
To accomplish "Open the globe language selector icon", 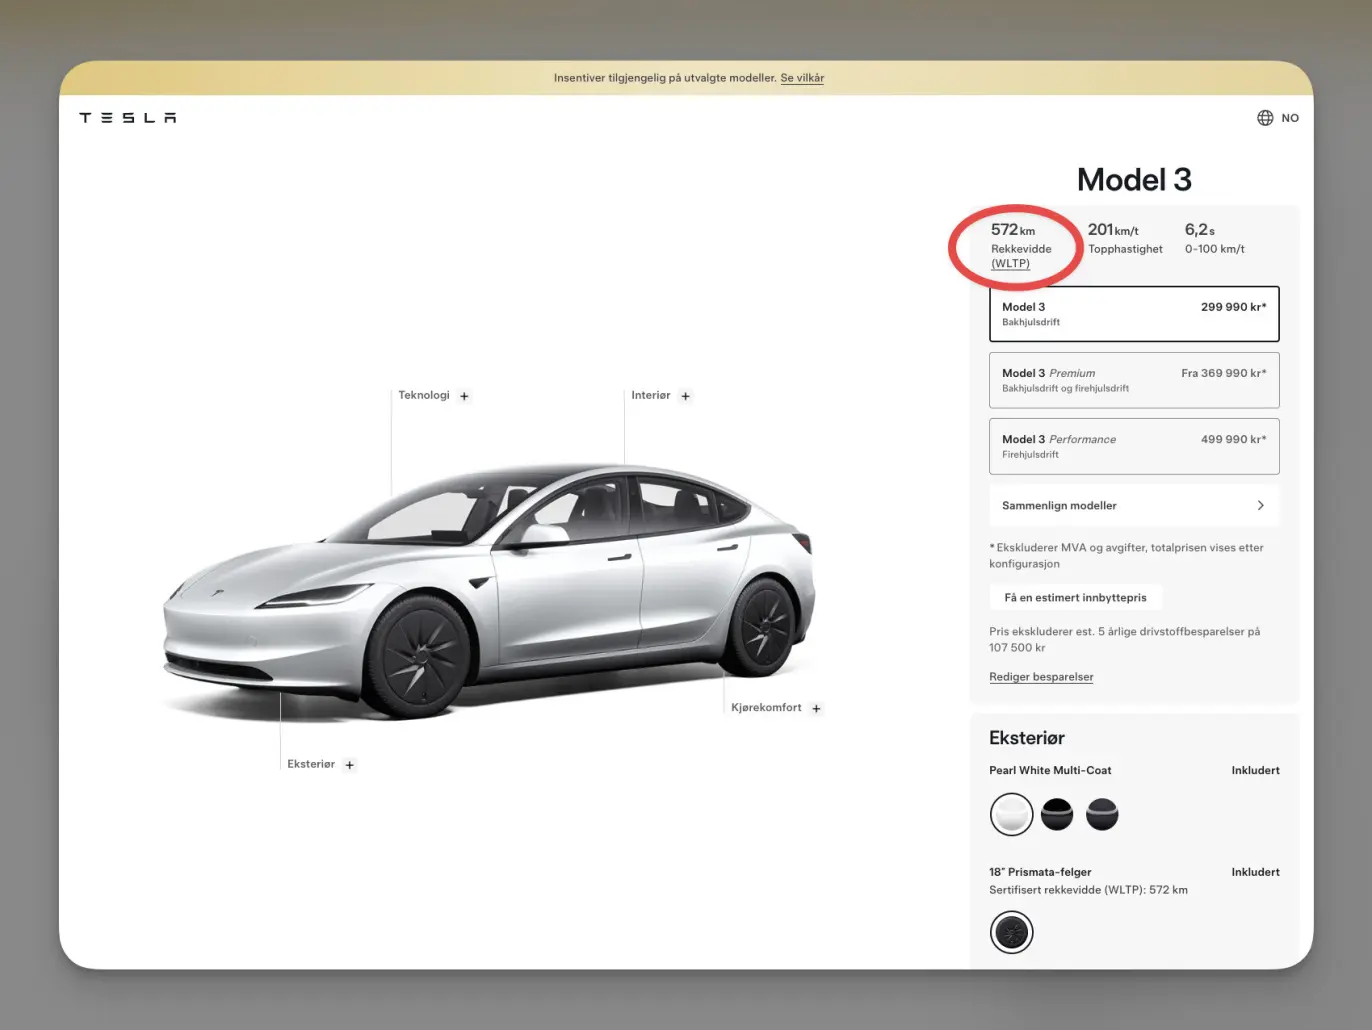I will (1265, 118).
